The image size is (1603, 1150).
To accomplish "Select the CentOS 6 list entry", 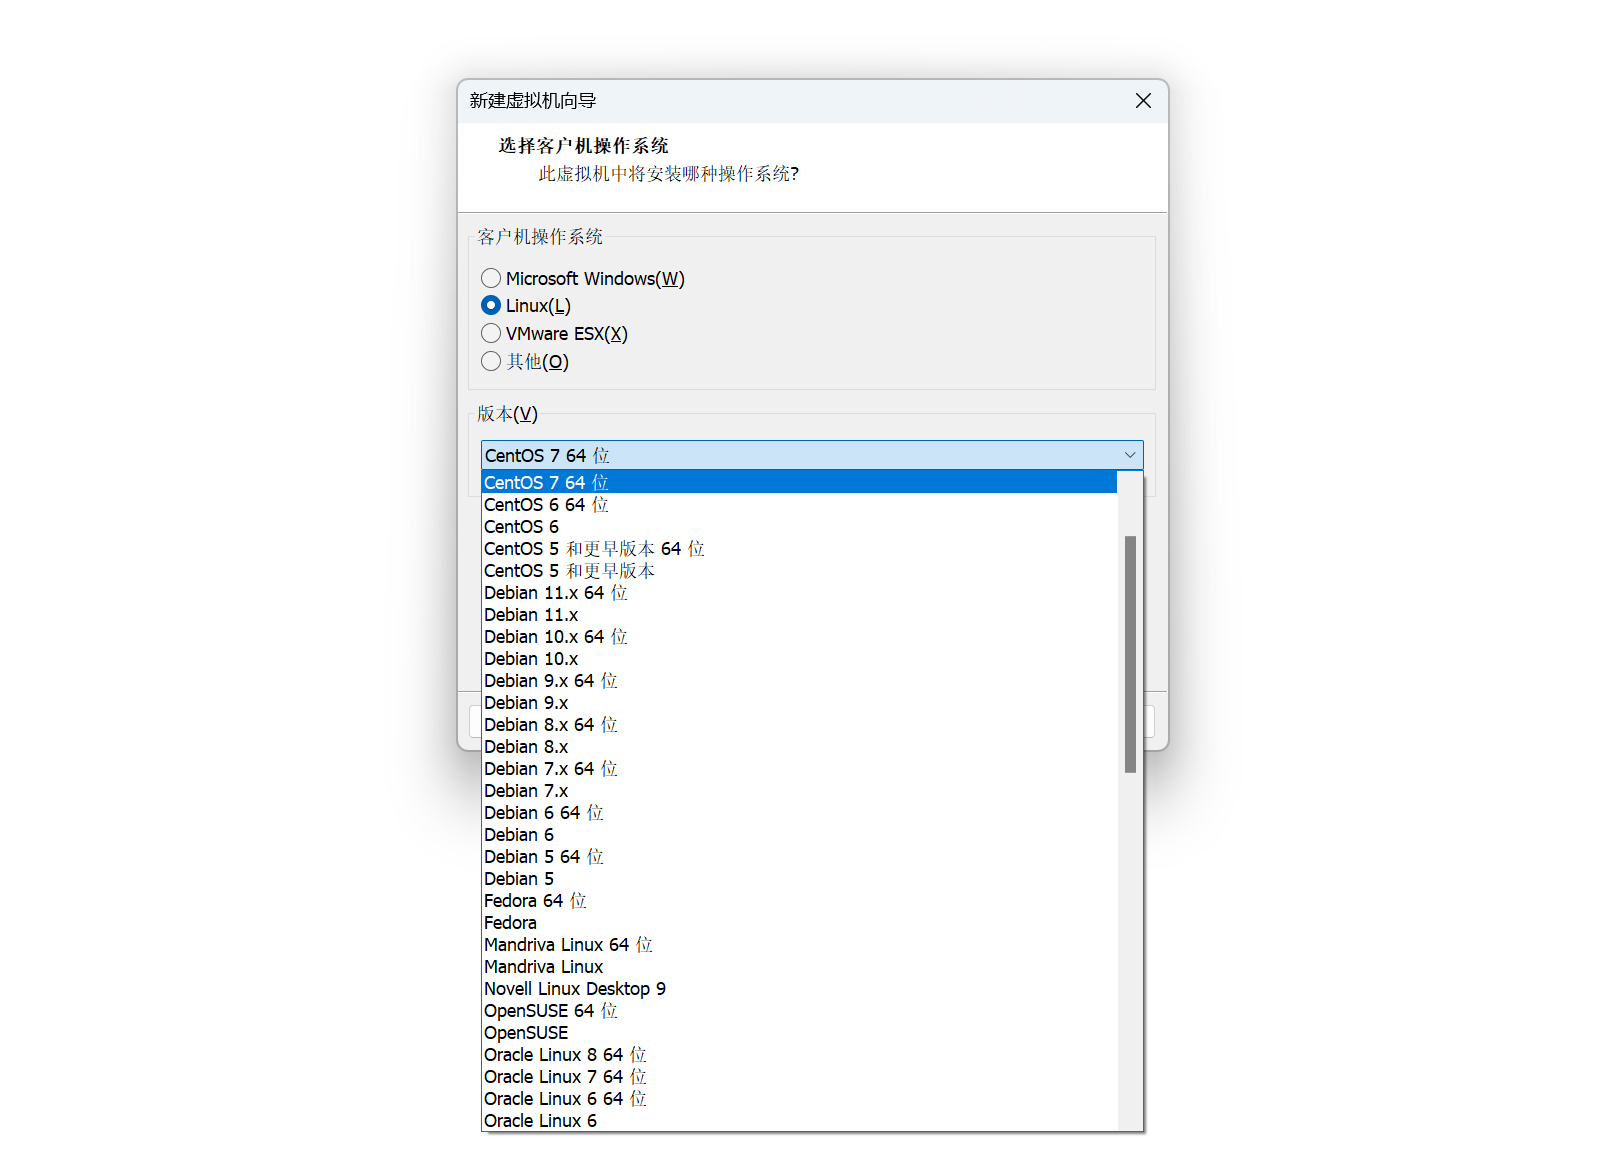I will [799, 526].
